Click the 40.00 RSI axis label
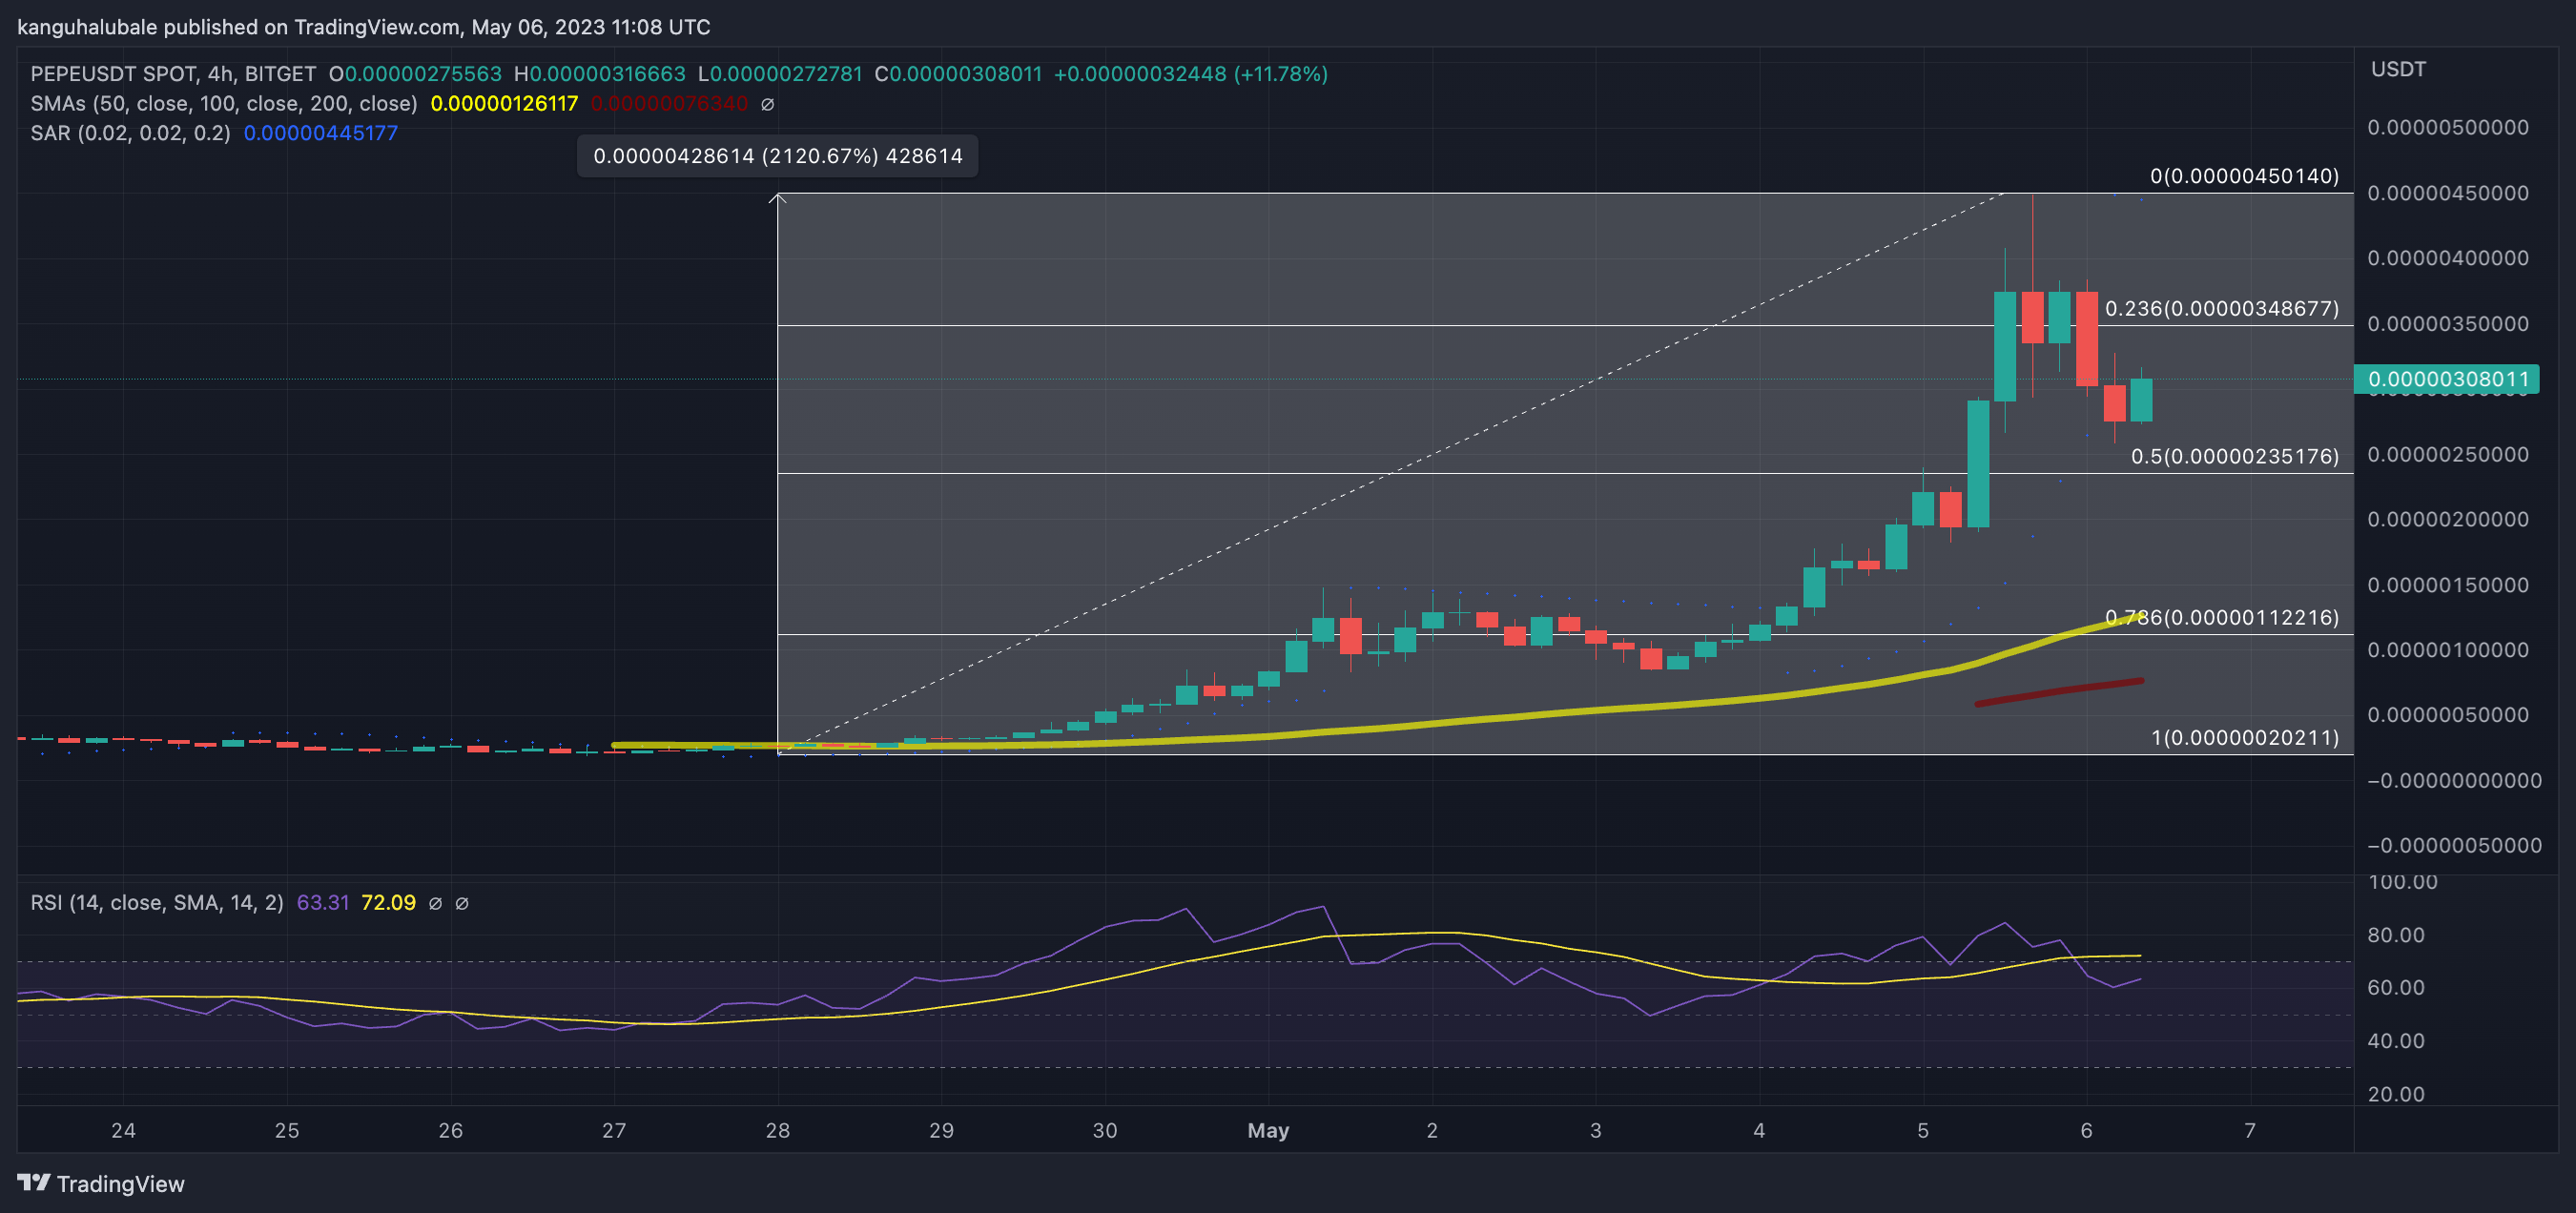 coord(2396,1041)
